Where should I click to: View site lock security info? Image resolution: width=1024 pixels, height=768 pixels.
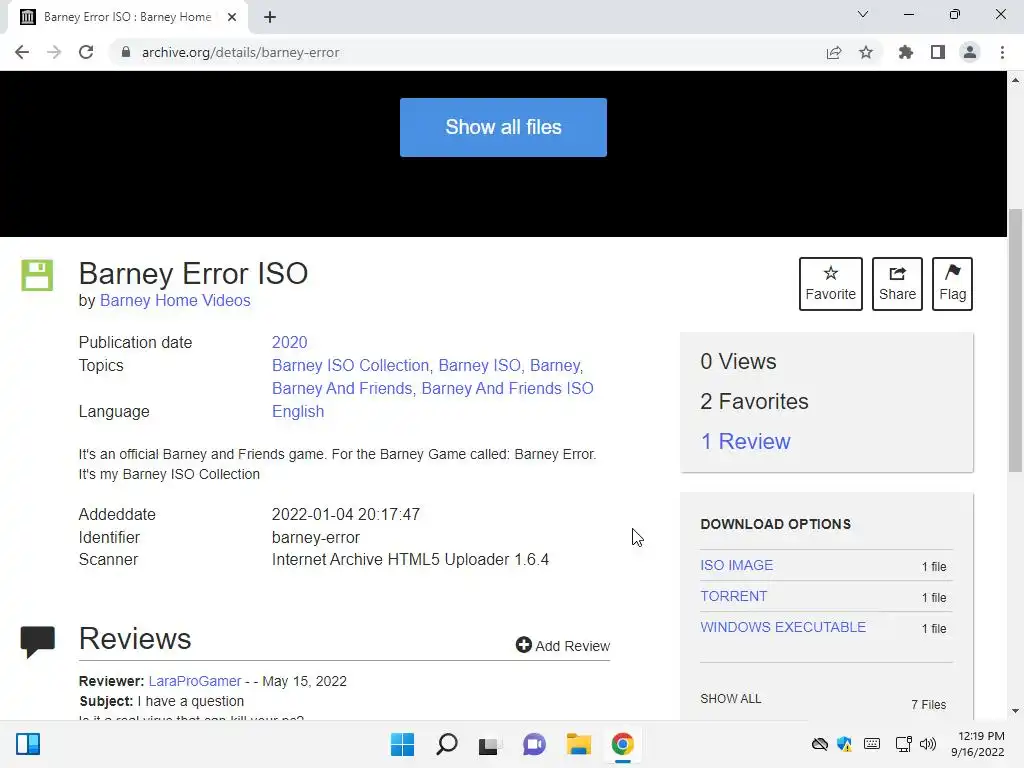click(126, 52)
